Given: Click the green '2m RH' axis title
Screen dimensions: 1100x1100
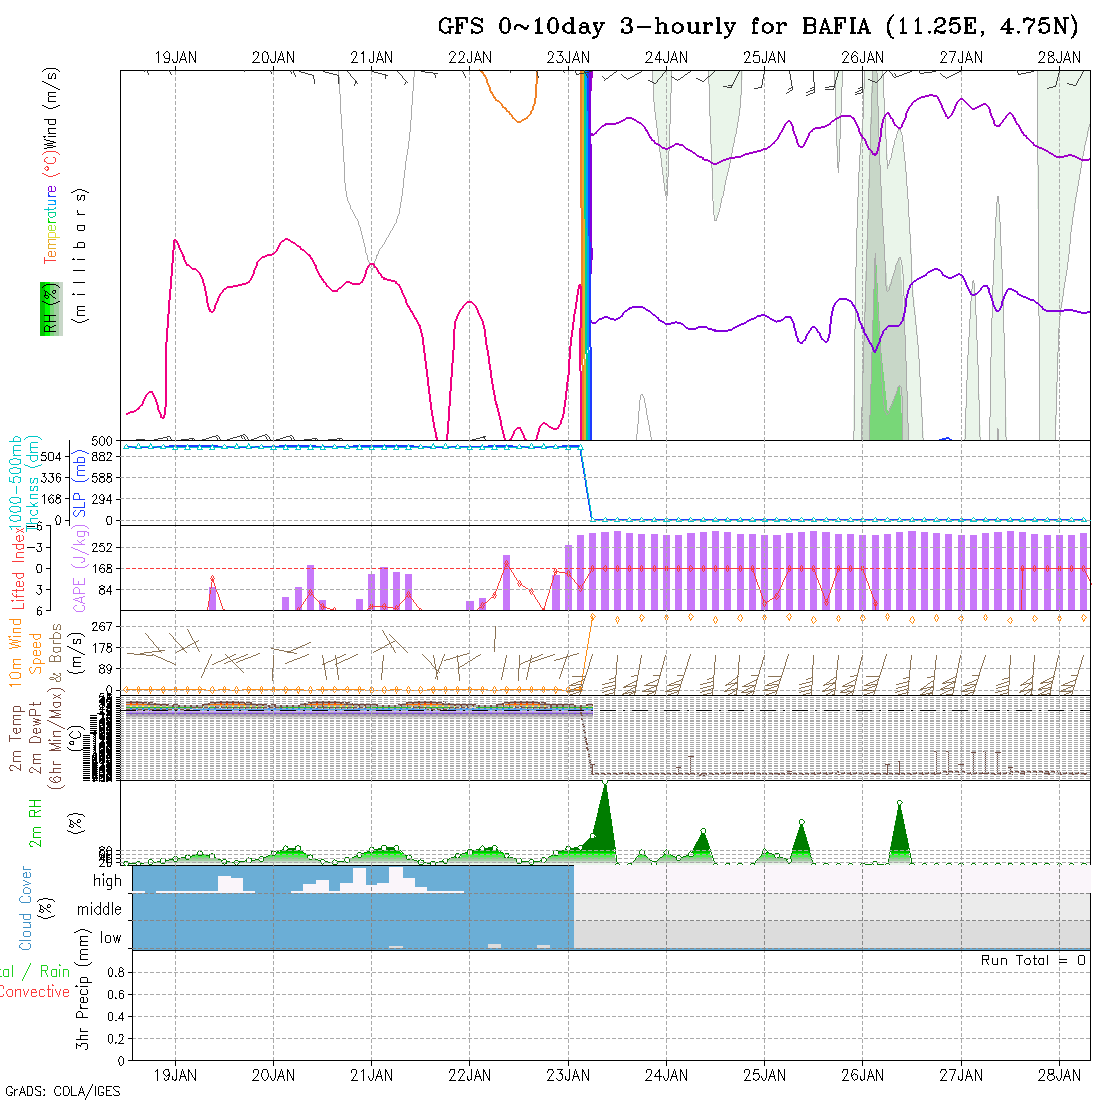Looking at the screenshot, I should (x=35, y=823).
